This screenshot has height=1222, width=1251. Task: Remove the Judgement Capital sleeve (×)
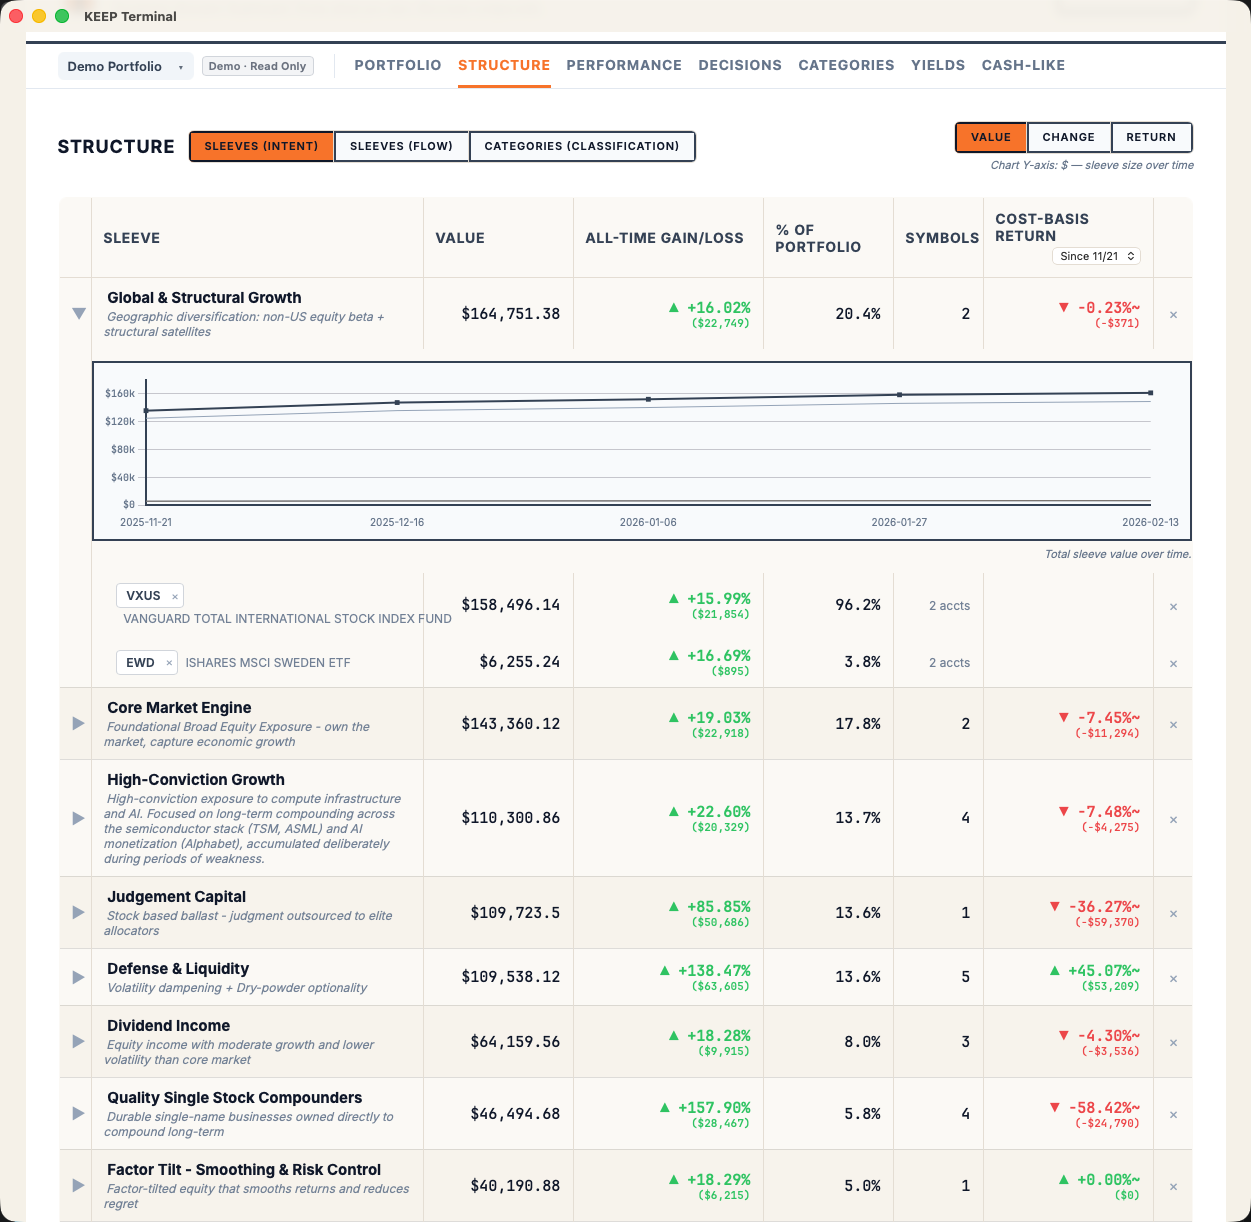[x=1173, y=914]
